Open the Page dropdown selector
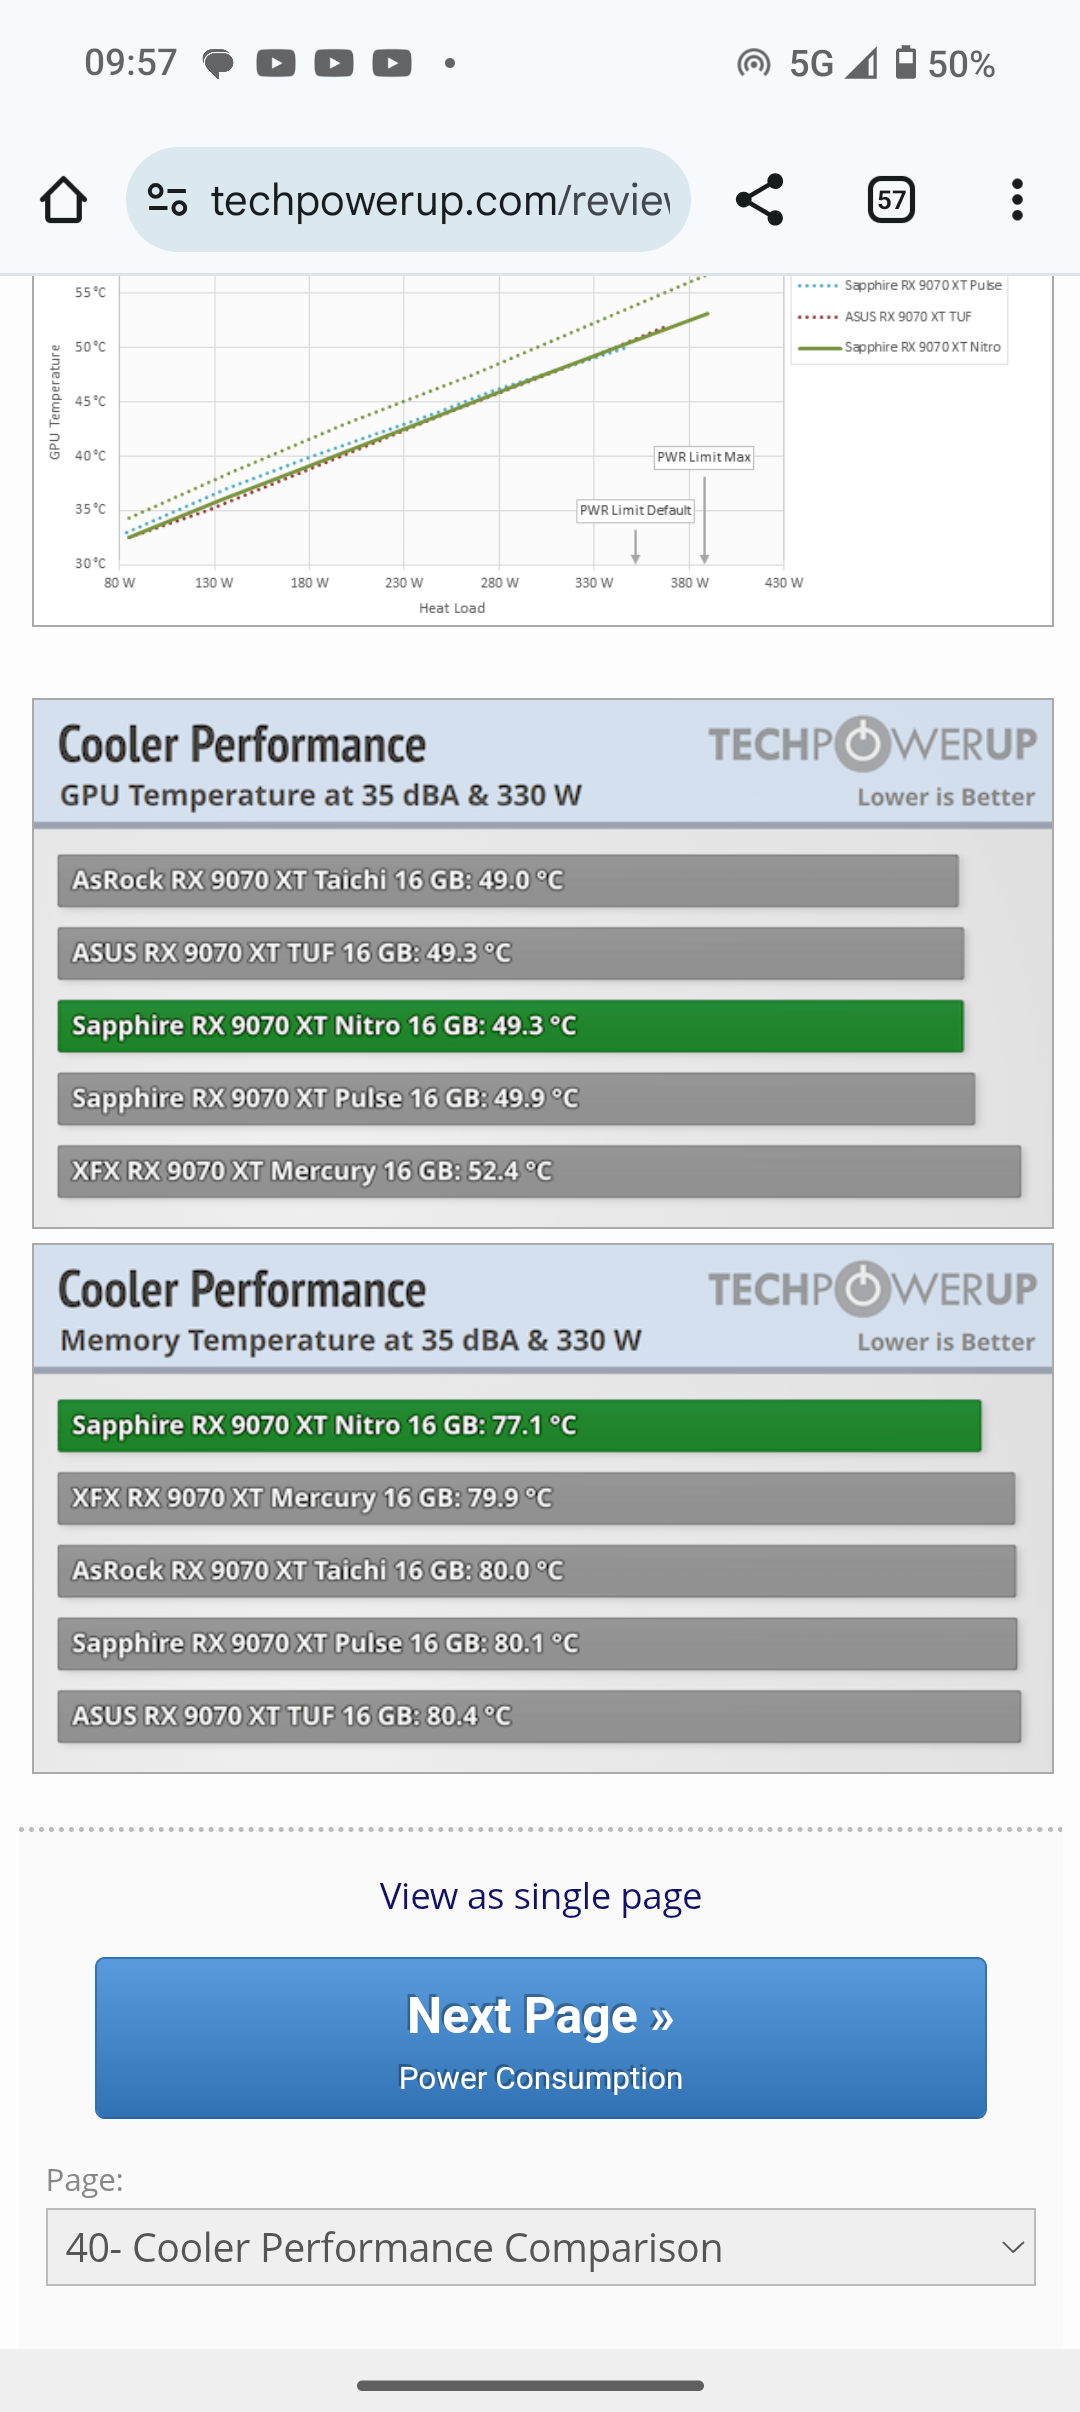This screenshot has height=2412, width=1080. (540, 2247)
